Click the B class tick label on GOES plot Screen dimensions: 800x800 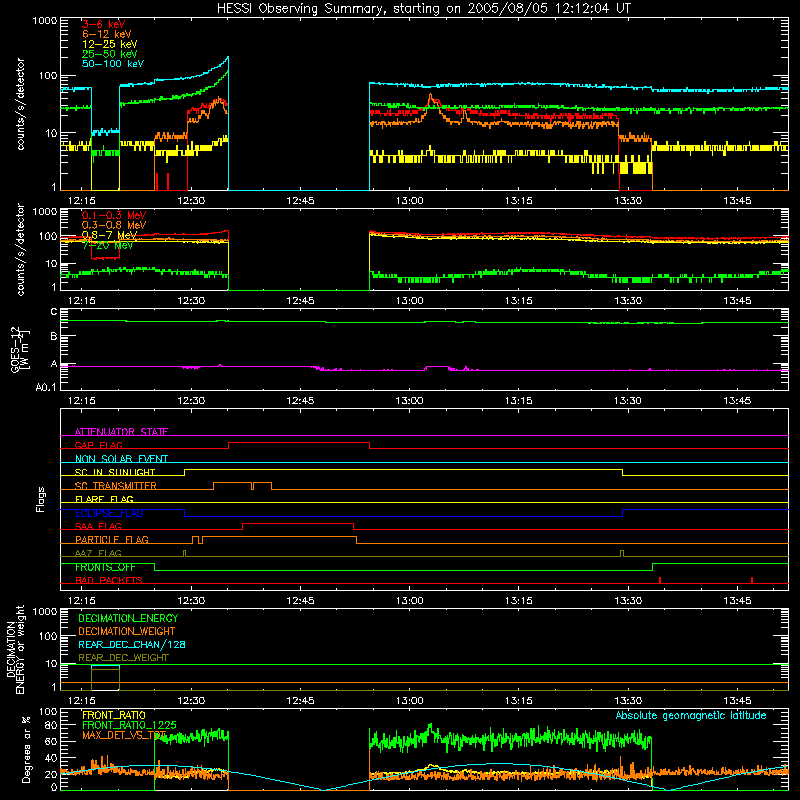54,337
